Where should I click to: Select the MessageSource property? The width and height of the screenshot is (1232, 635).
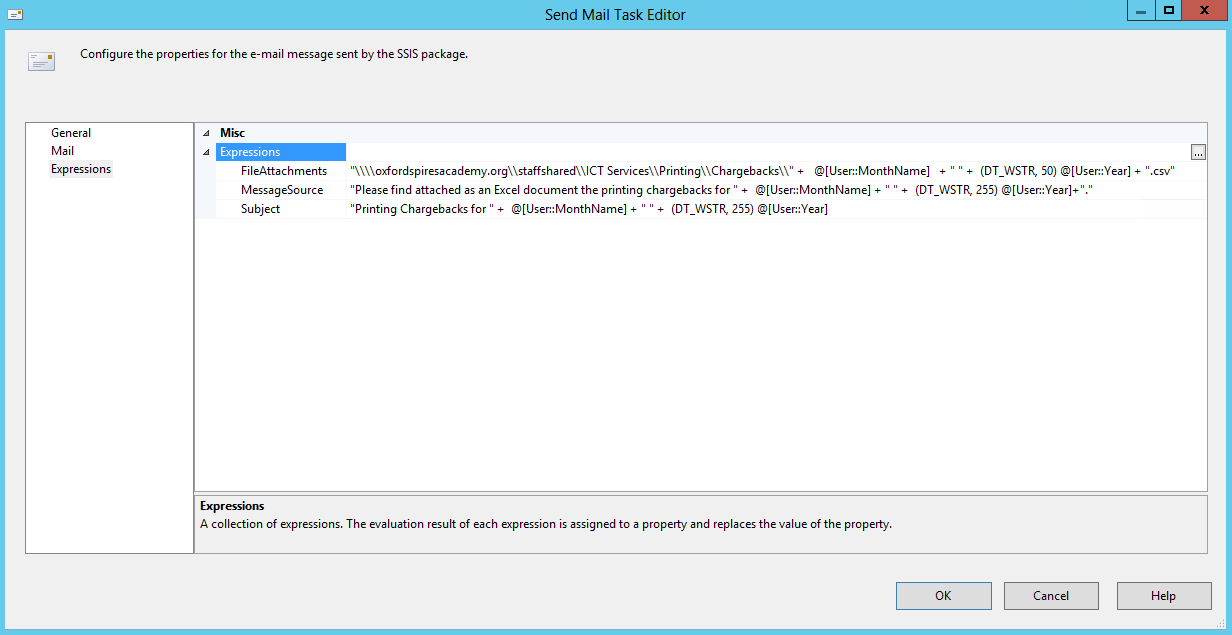[x=281, y=189]
